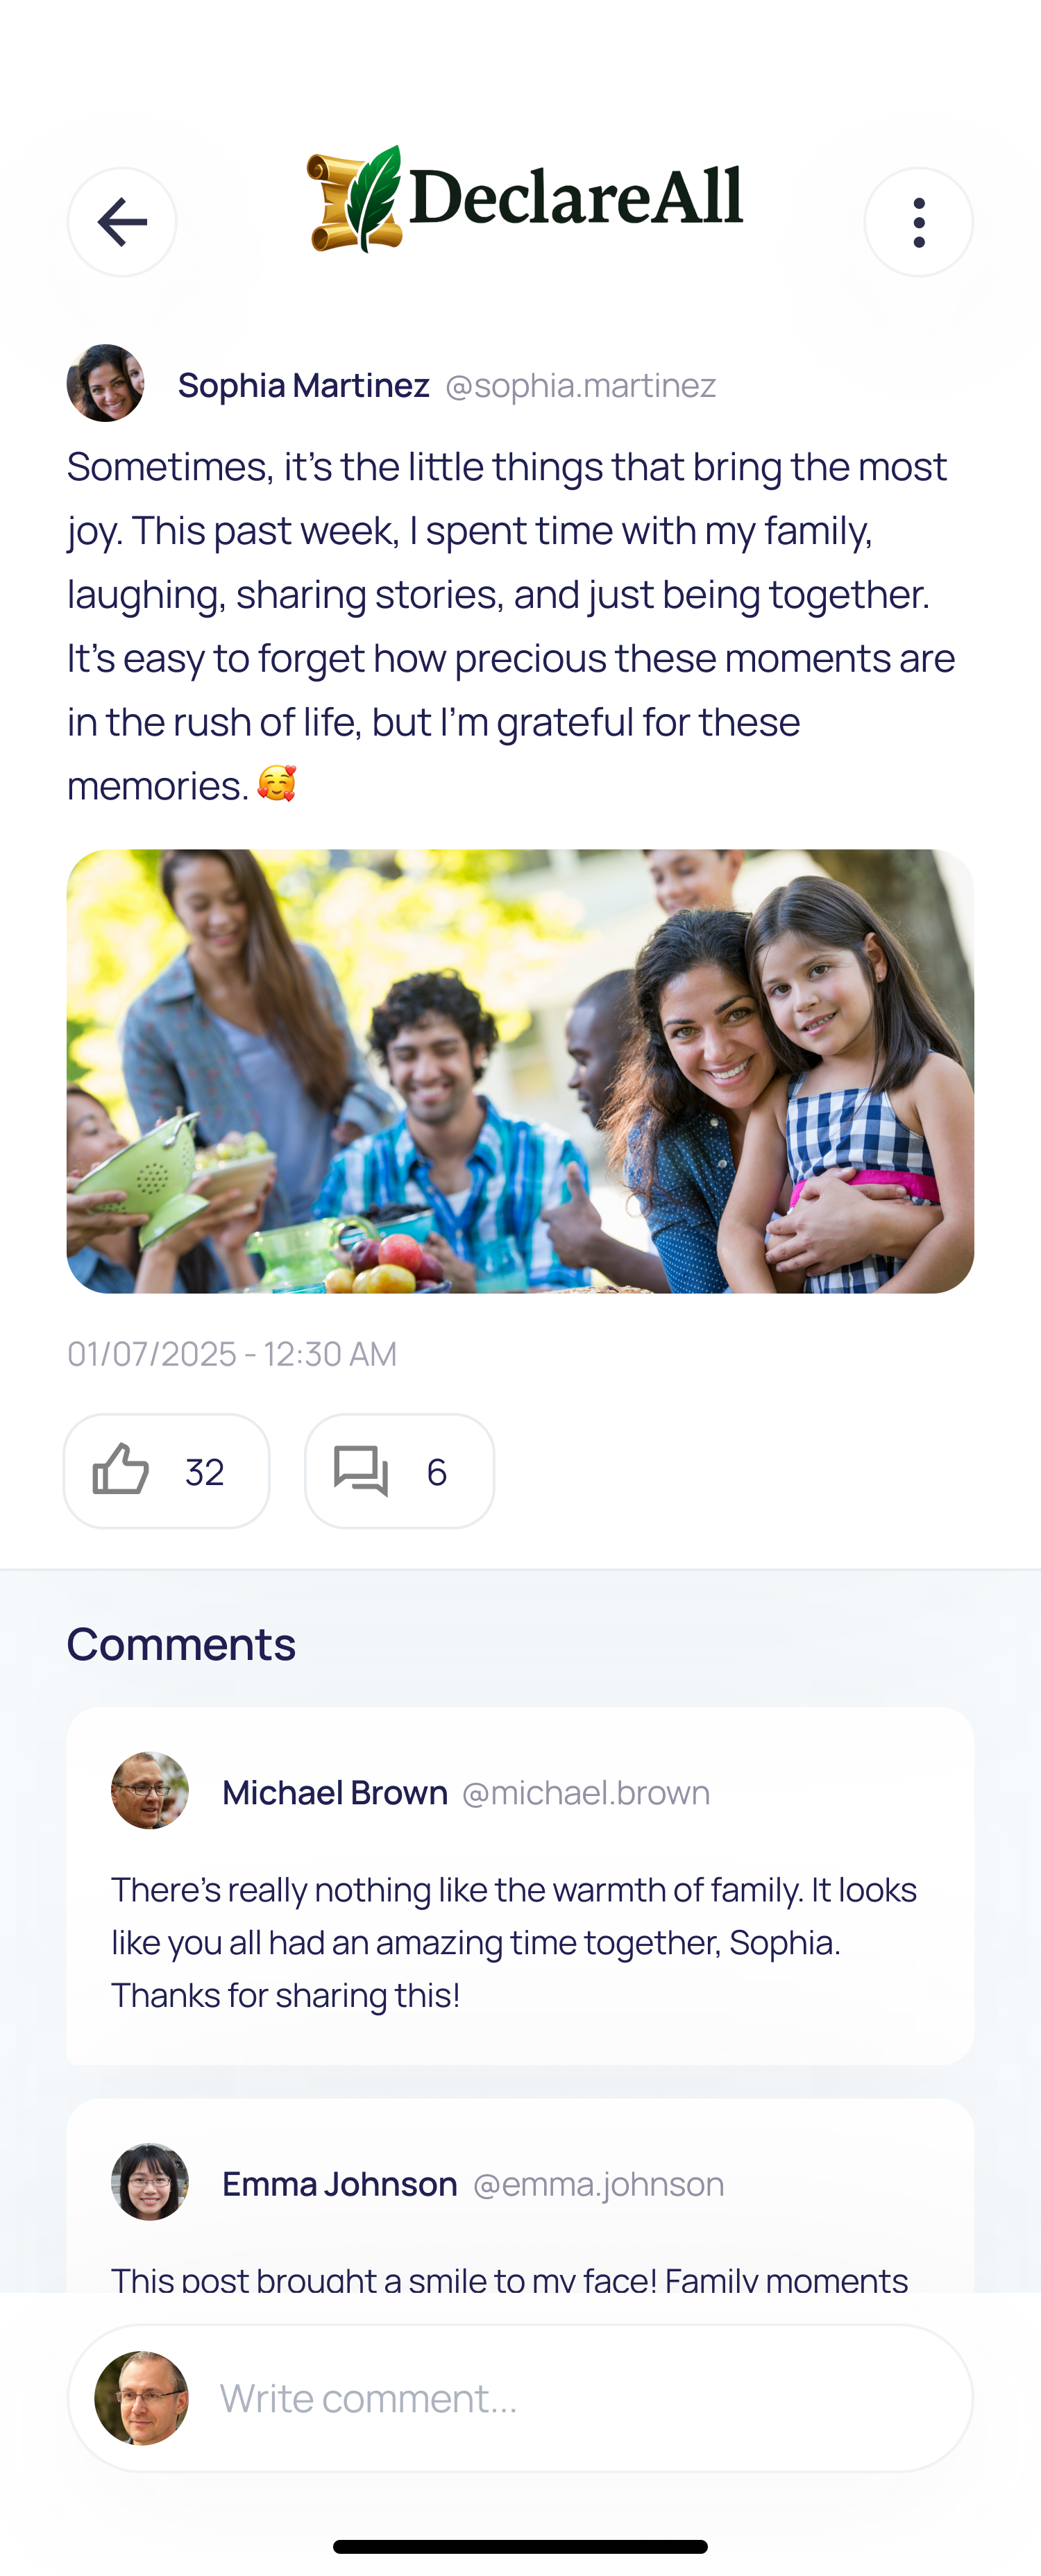1041x2576 pixels.
Task: Open the @sophia.martinez handle
Action: (x=581, y=385)
